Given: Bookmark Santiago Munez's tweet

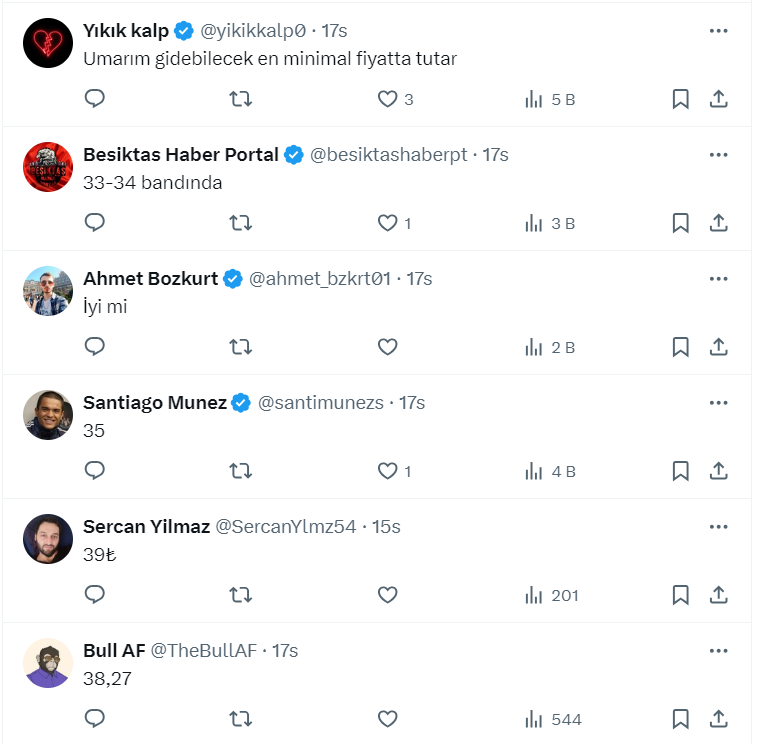Looking at the screenshot, I should click(x=680, y=471).
